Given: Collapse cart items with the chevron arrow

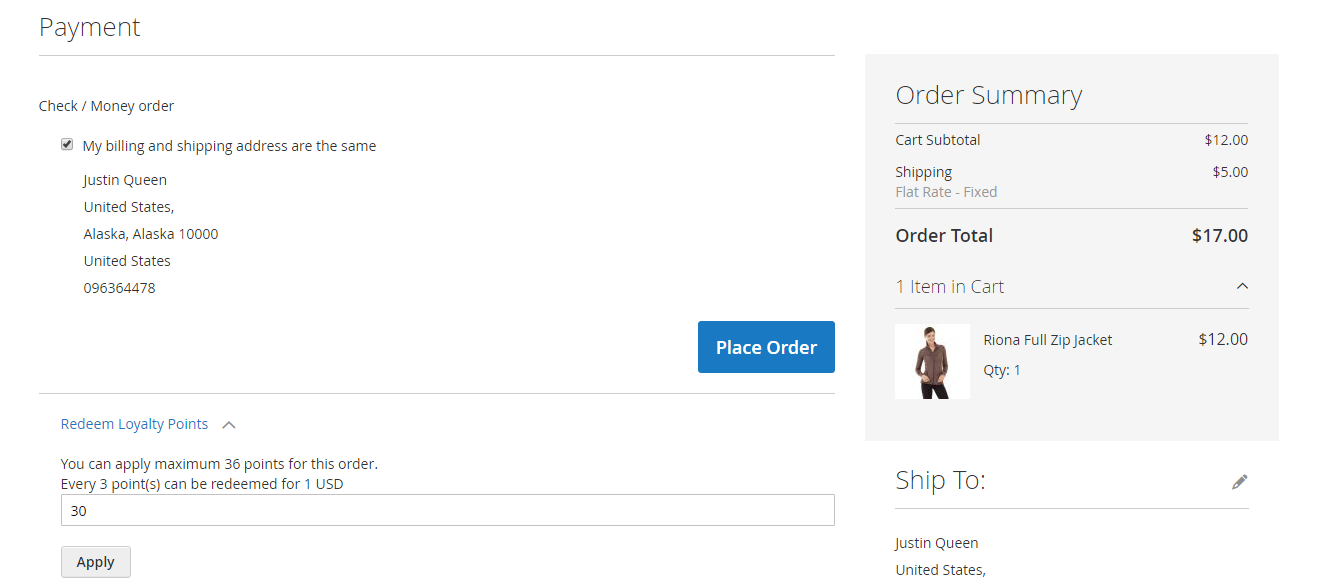Looking at the screenshot, I should coord(1242,287).
